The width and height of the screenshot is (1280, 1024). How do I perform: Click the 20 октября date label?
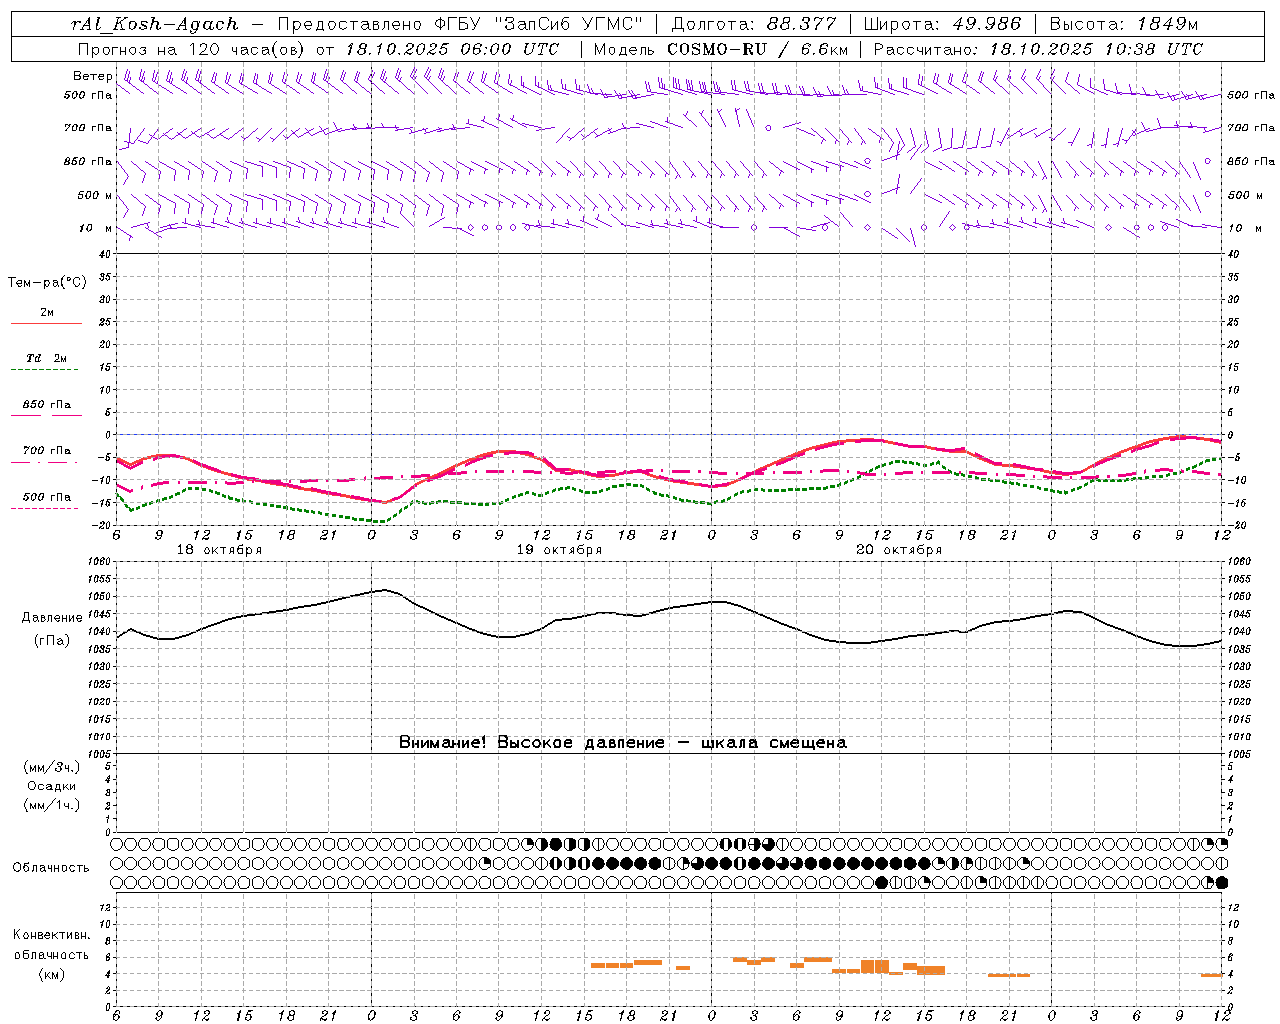[899, 550]
